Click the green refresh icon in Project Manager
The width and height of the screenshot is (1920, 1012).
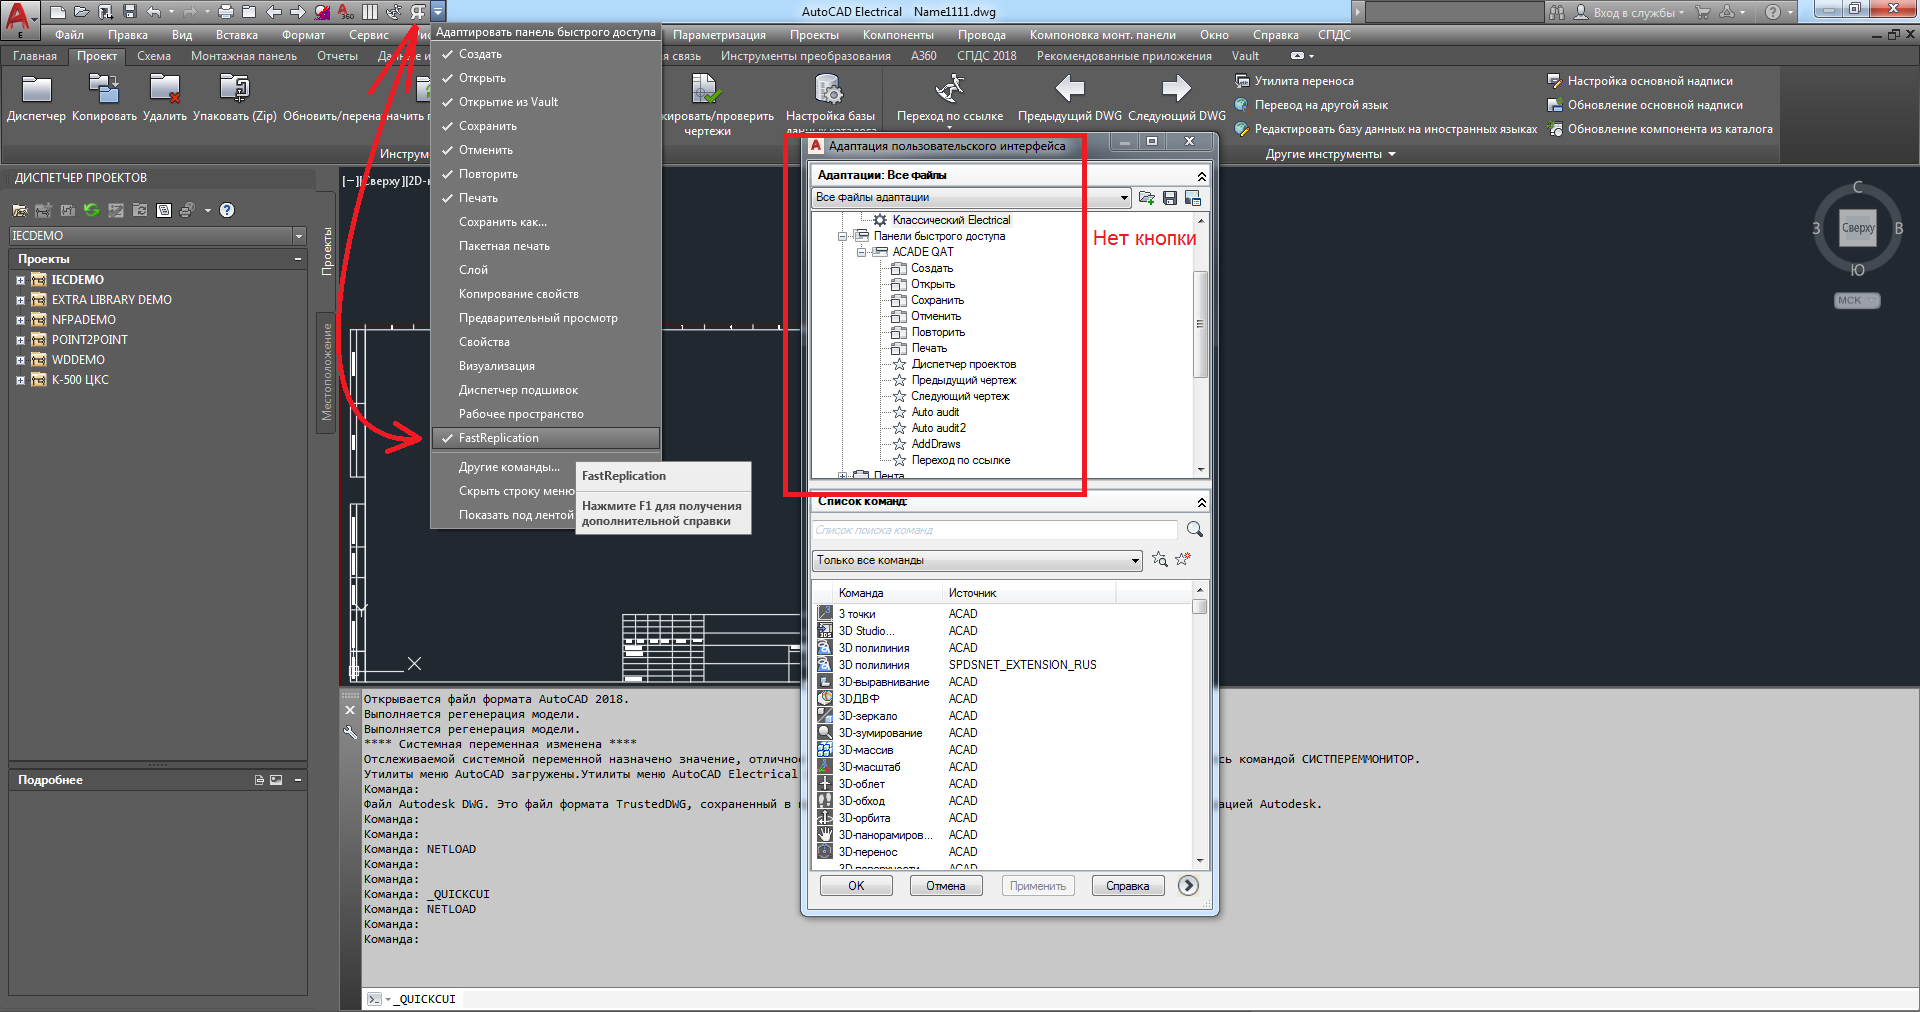pos(92,210)
